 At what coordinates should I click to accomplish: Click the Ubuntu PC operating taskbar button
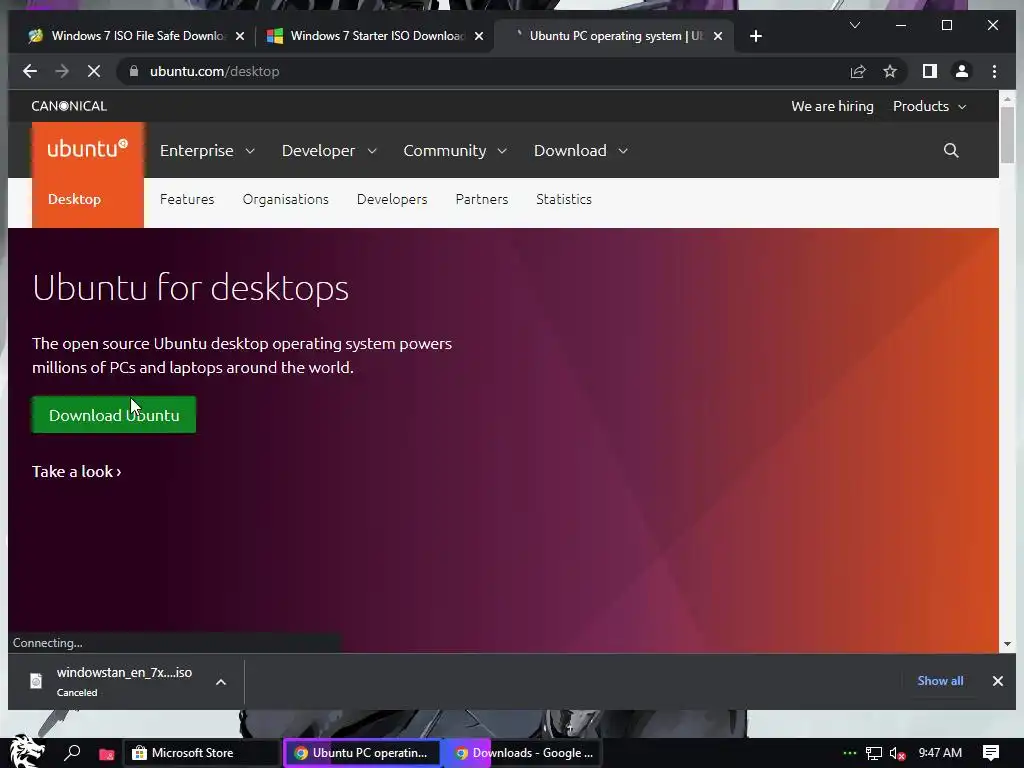point(362,753)
